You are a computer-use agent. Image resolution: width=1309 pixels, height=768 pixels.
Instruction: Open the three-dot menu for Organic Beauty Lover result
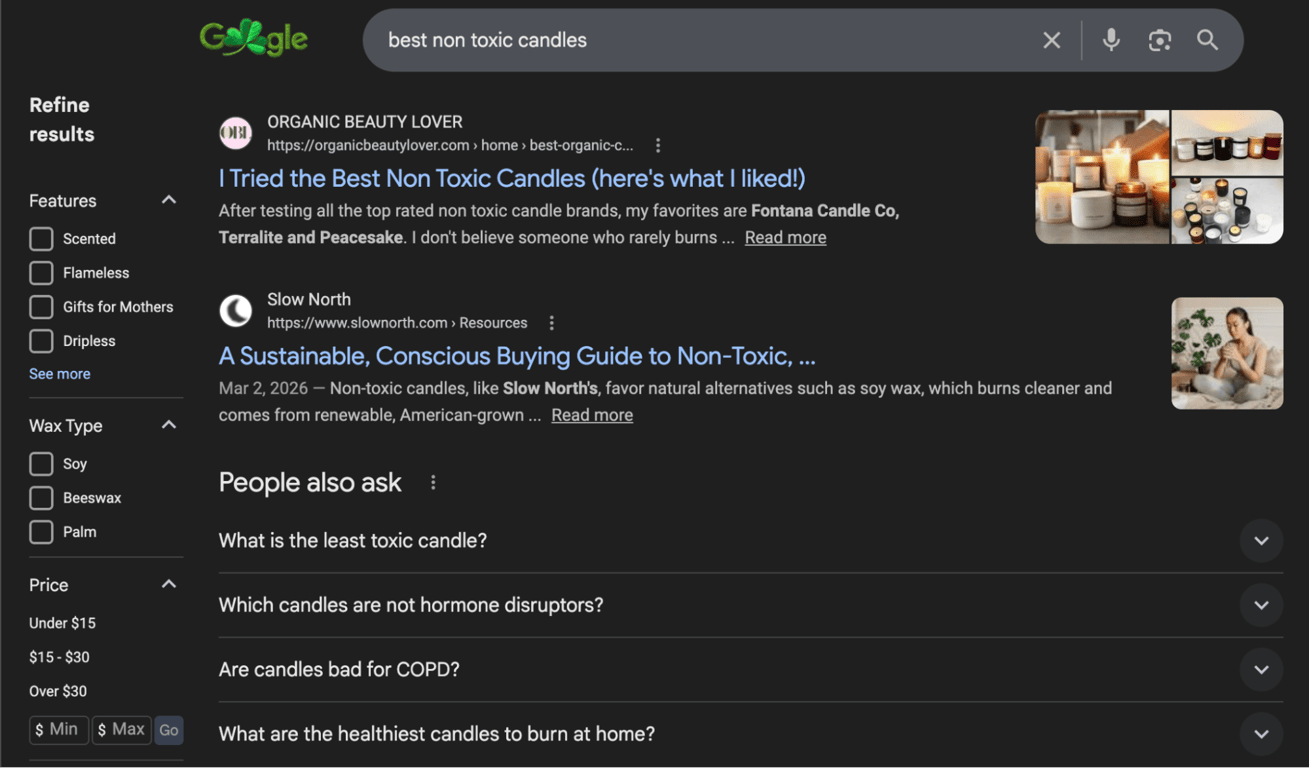(658, 145)
